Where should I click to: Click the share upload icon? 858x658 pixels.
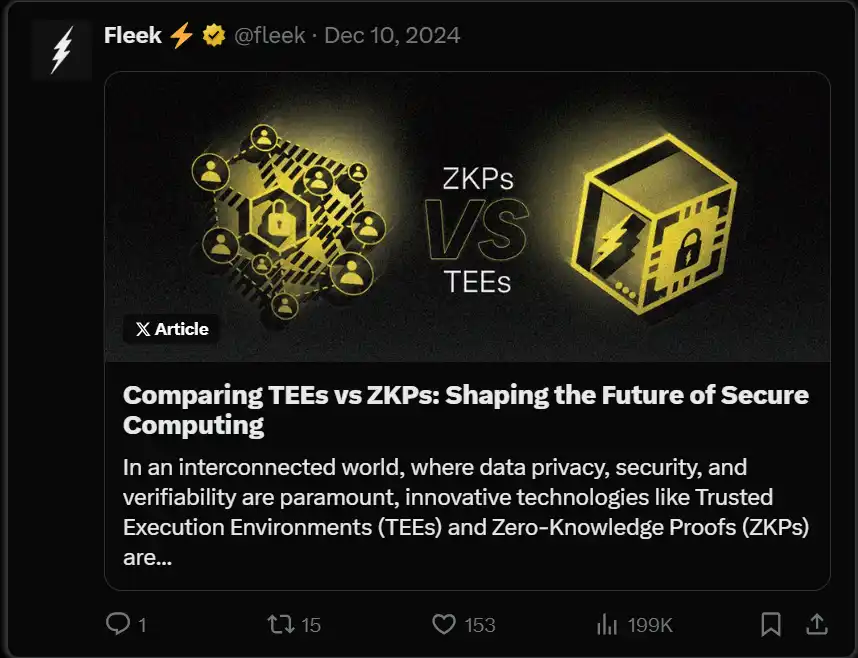(x=817, y=625)
